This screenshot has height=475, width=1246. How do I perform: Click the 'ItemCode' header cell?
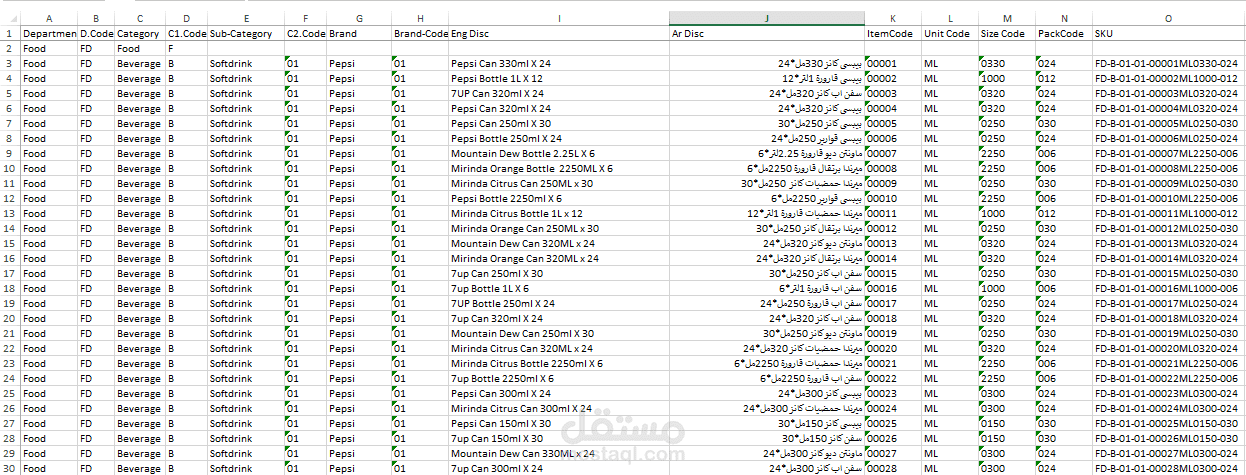[x=892, y=33]
